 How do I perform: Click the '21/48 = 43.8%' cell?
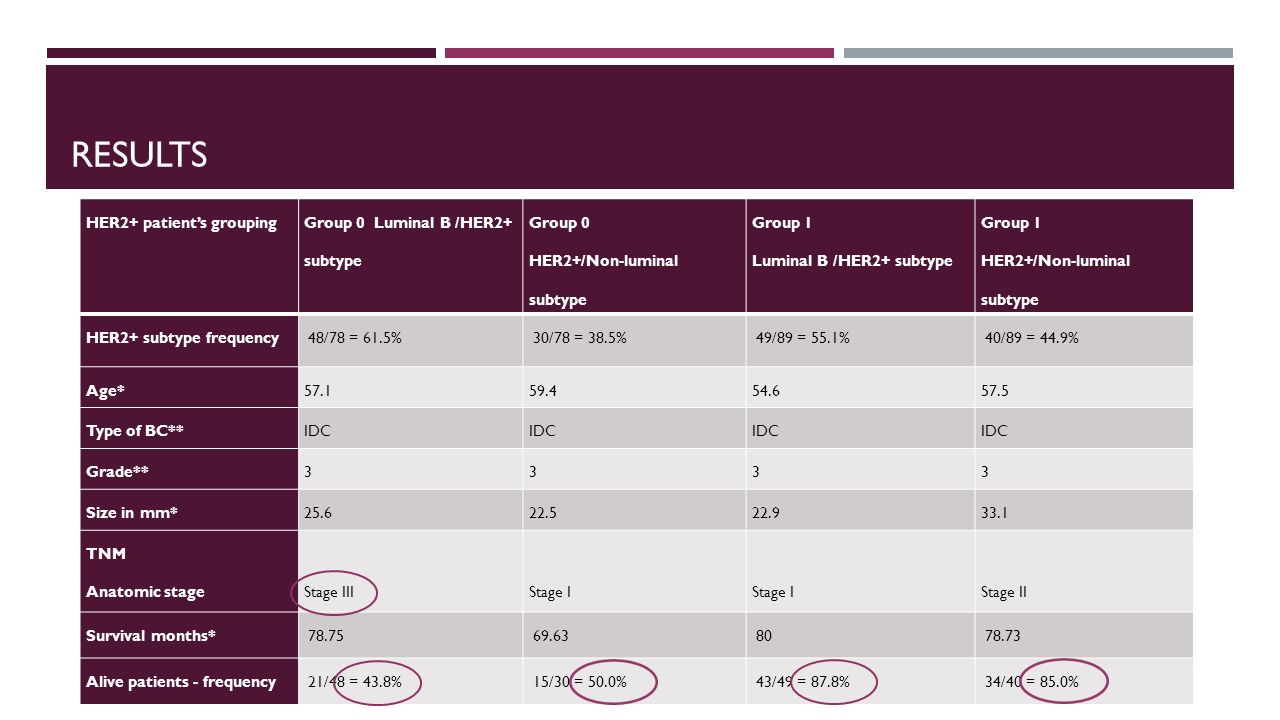(410, 681)
